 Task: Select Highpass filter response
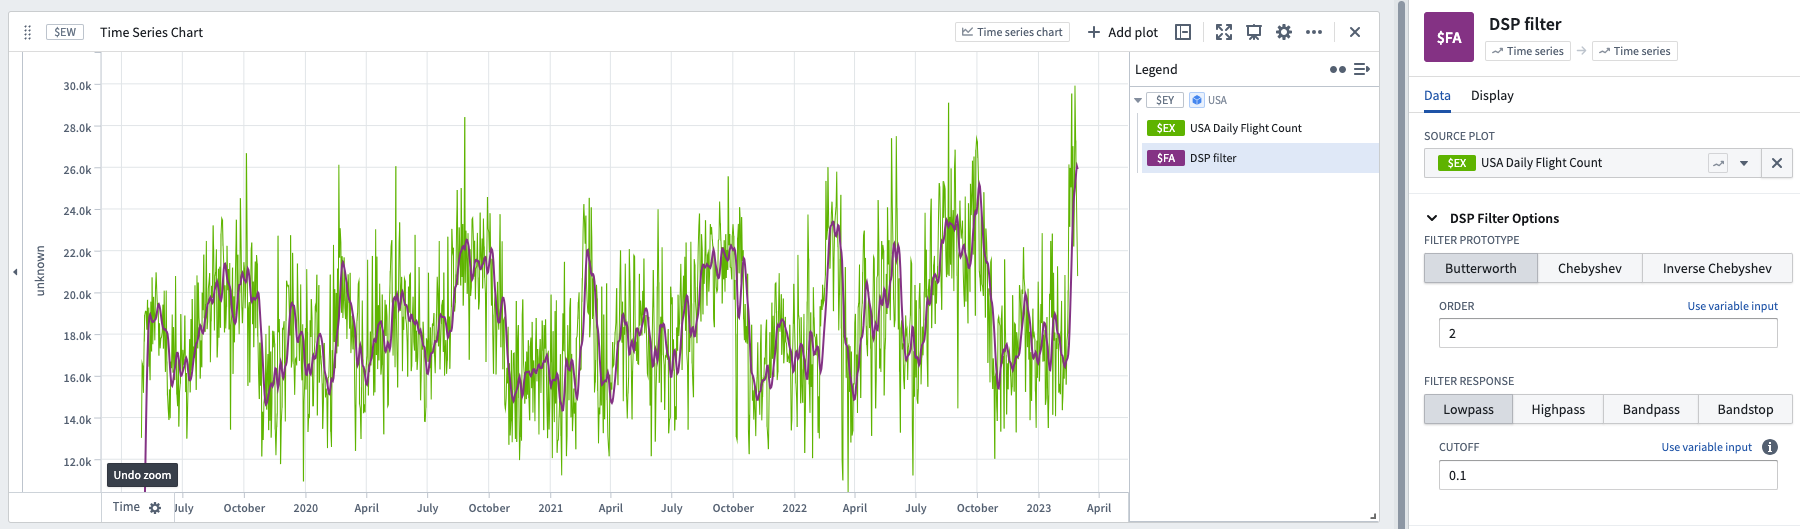pyautogui.click(x=1558, y=409)
